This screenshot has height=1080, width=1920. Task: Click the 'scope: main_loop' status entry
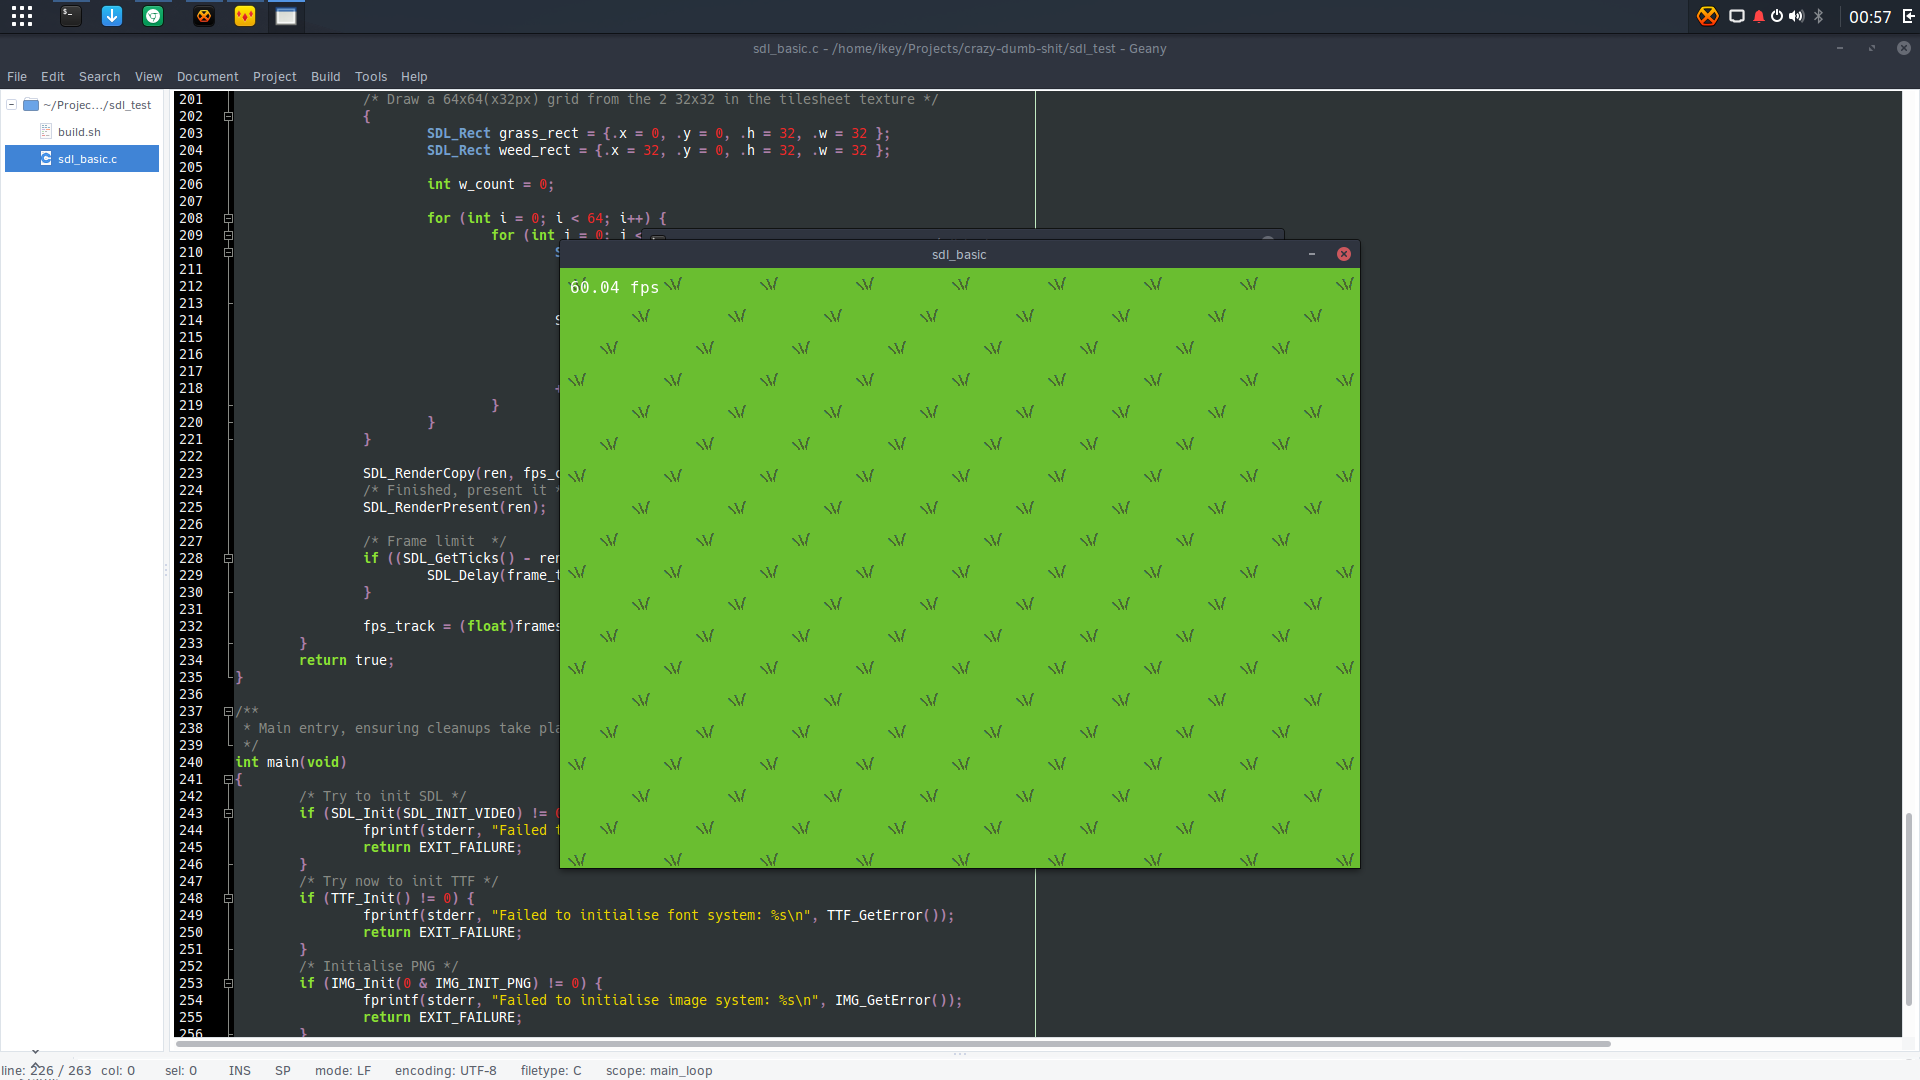(659, 1070)
